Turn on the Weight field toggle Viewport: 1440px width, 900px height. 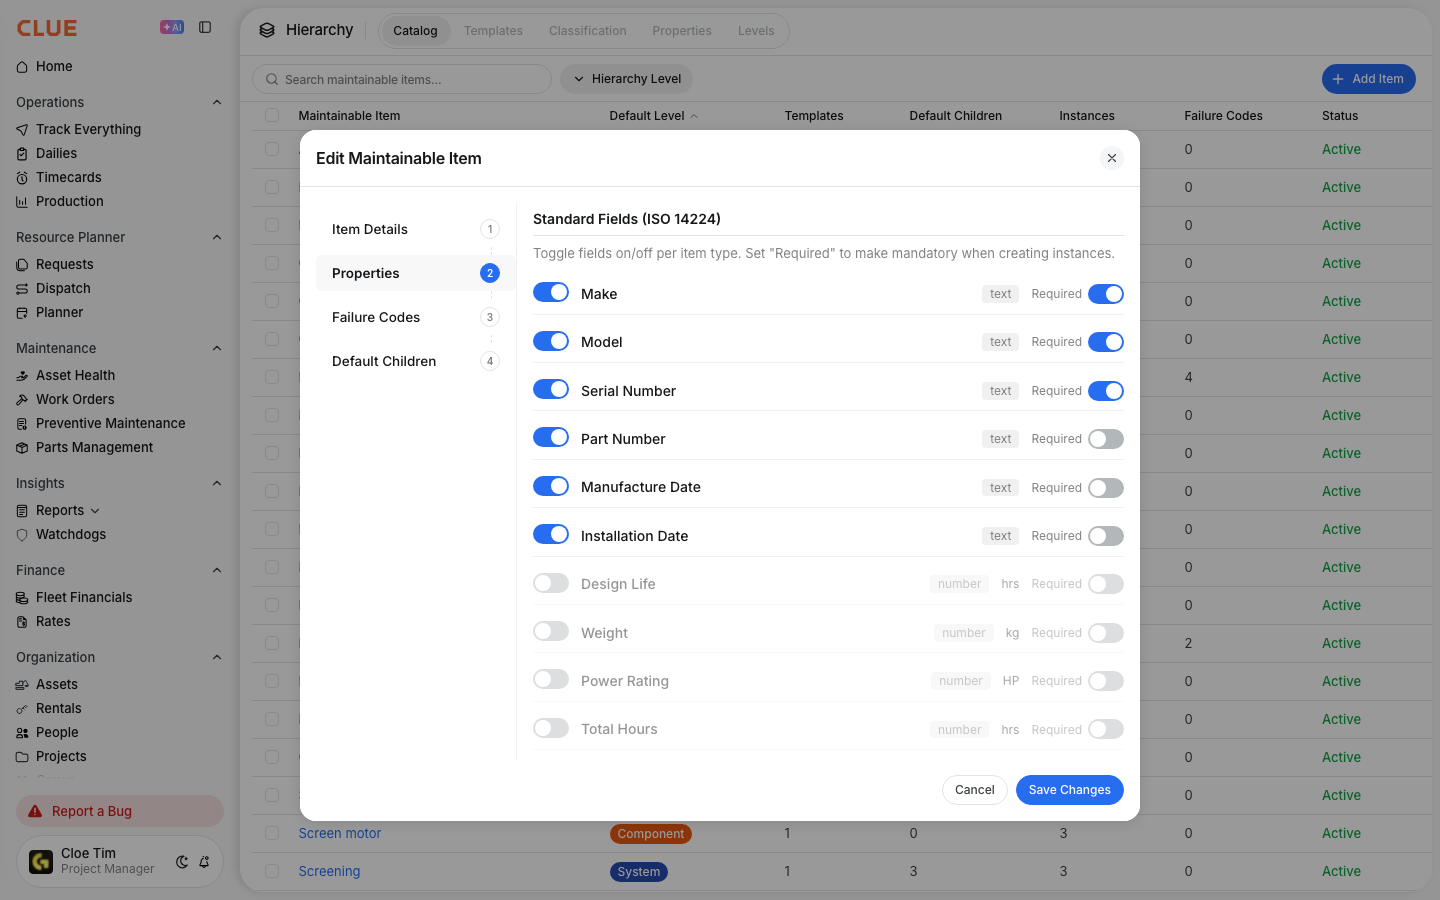[x=551, y=632]
